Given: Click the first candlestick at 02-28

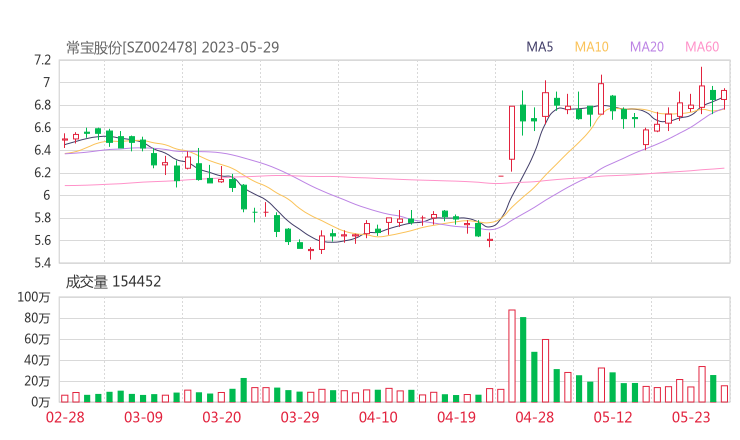Looking at the screenshot, I should (65, 140).
